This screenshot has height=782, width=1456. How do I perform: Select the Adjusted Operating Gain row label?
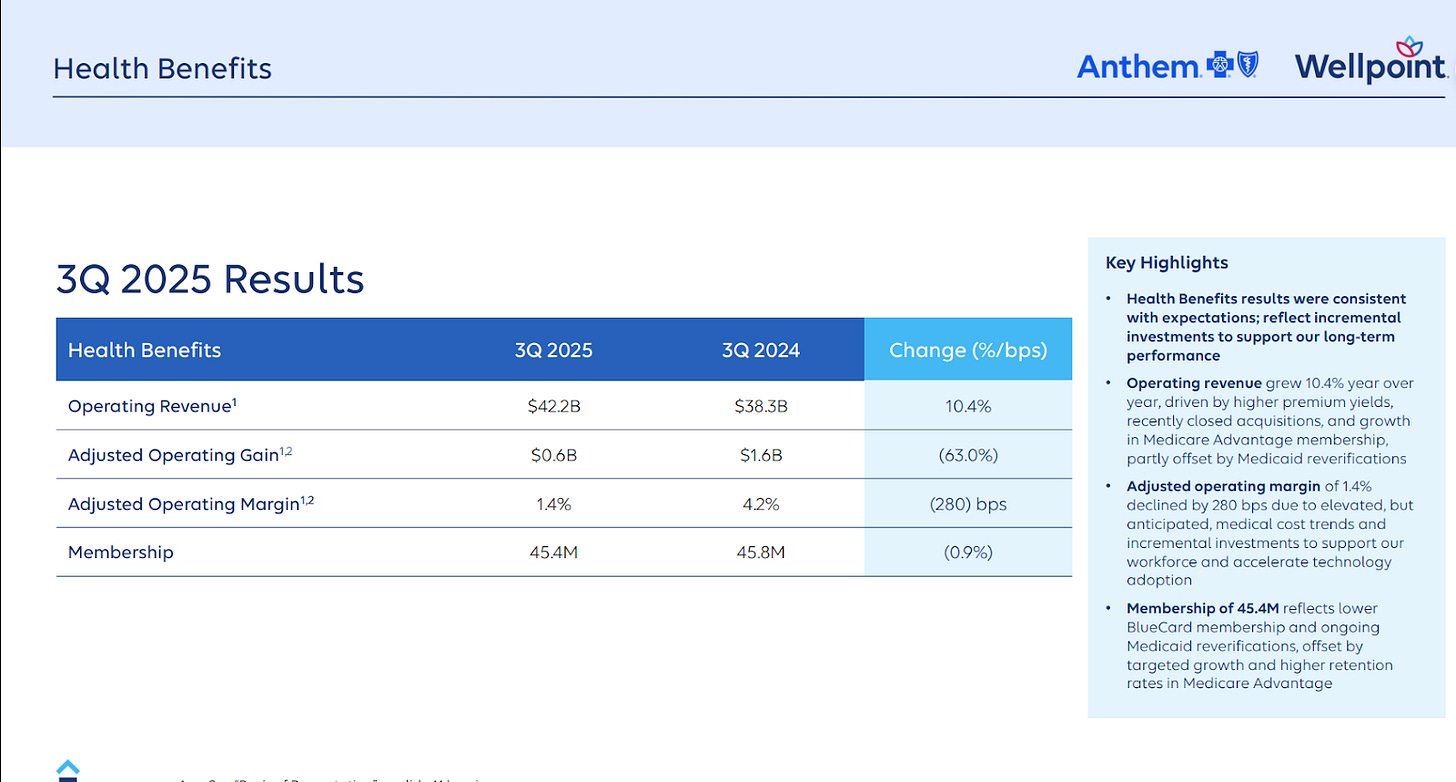[180, 455]
